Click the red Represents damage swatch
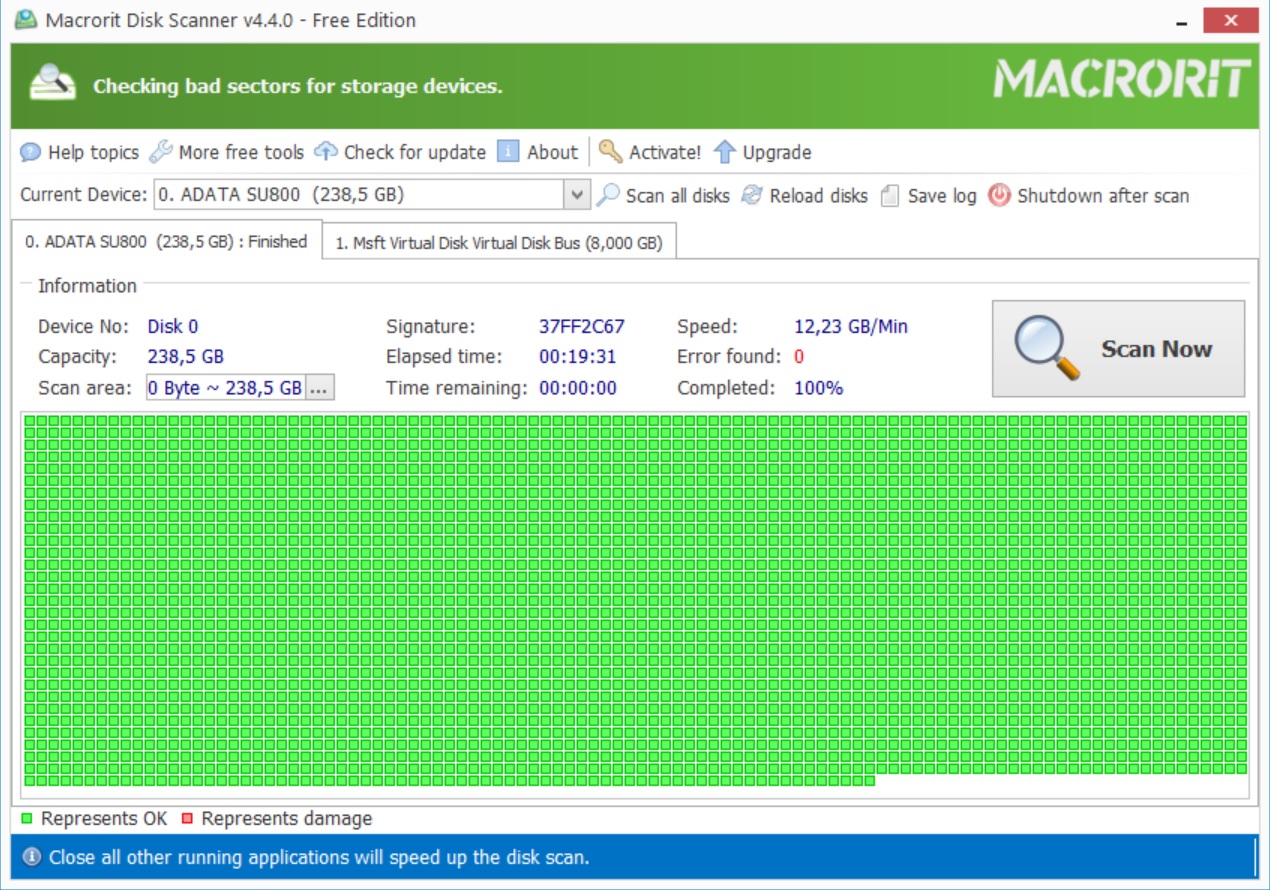Image resolution: width=1270 pixels, height=890 pixels. pos(187,819)
